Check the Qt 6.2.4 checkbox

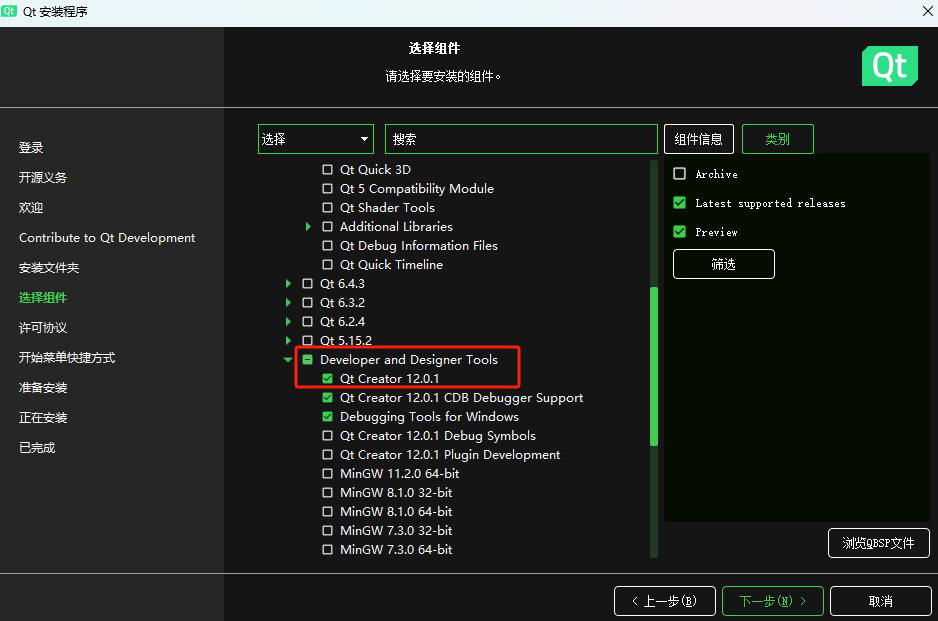(x=307, y=321)
